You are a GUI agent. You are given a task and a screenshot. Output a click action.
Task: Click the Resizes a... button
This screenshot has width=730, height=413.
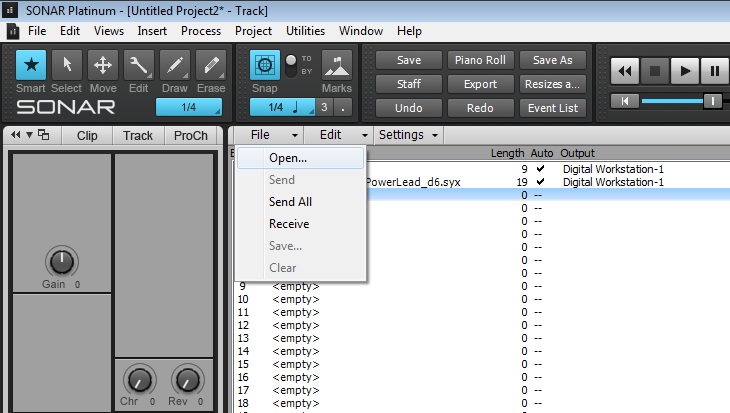coord(553,84)
